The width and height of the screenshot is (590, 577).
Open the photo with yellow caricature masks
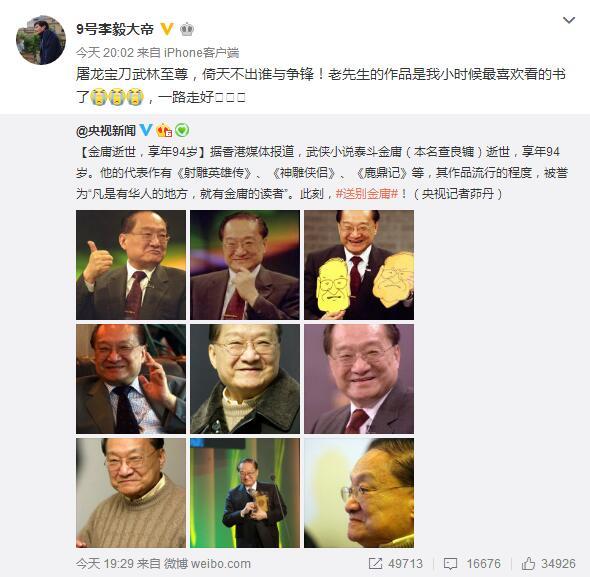click(359, 265)
